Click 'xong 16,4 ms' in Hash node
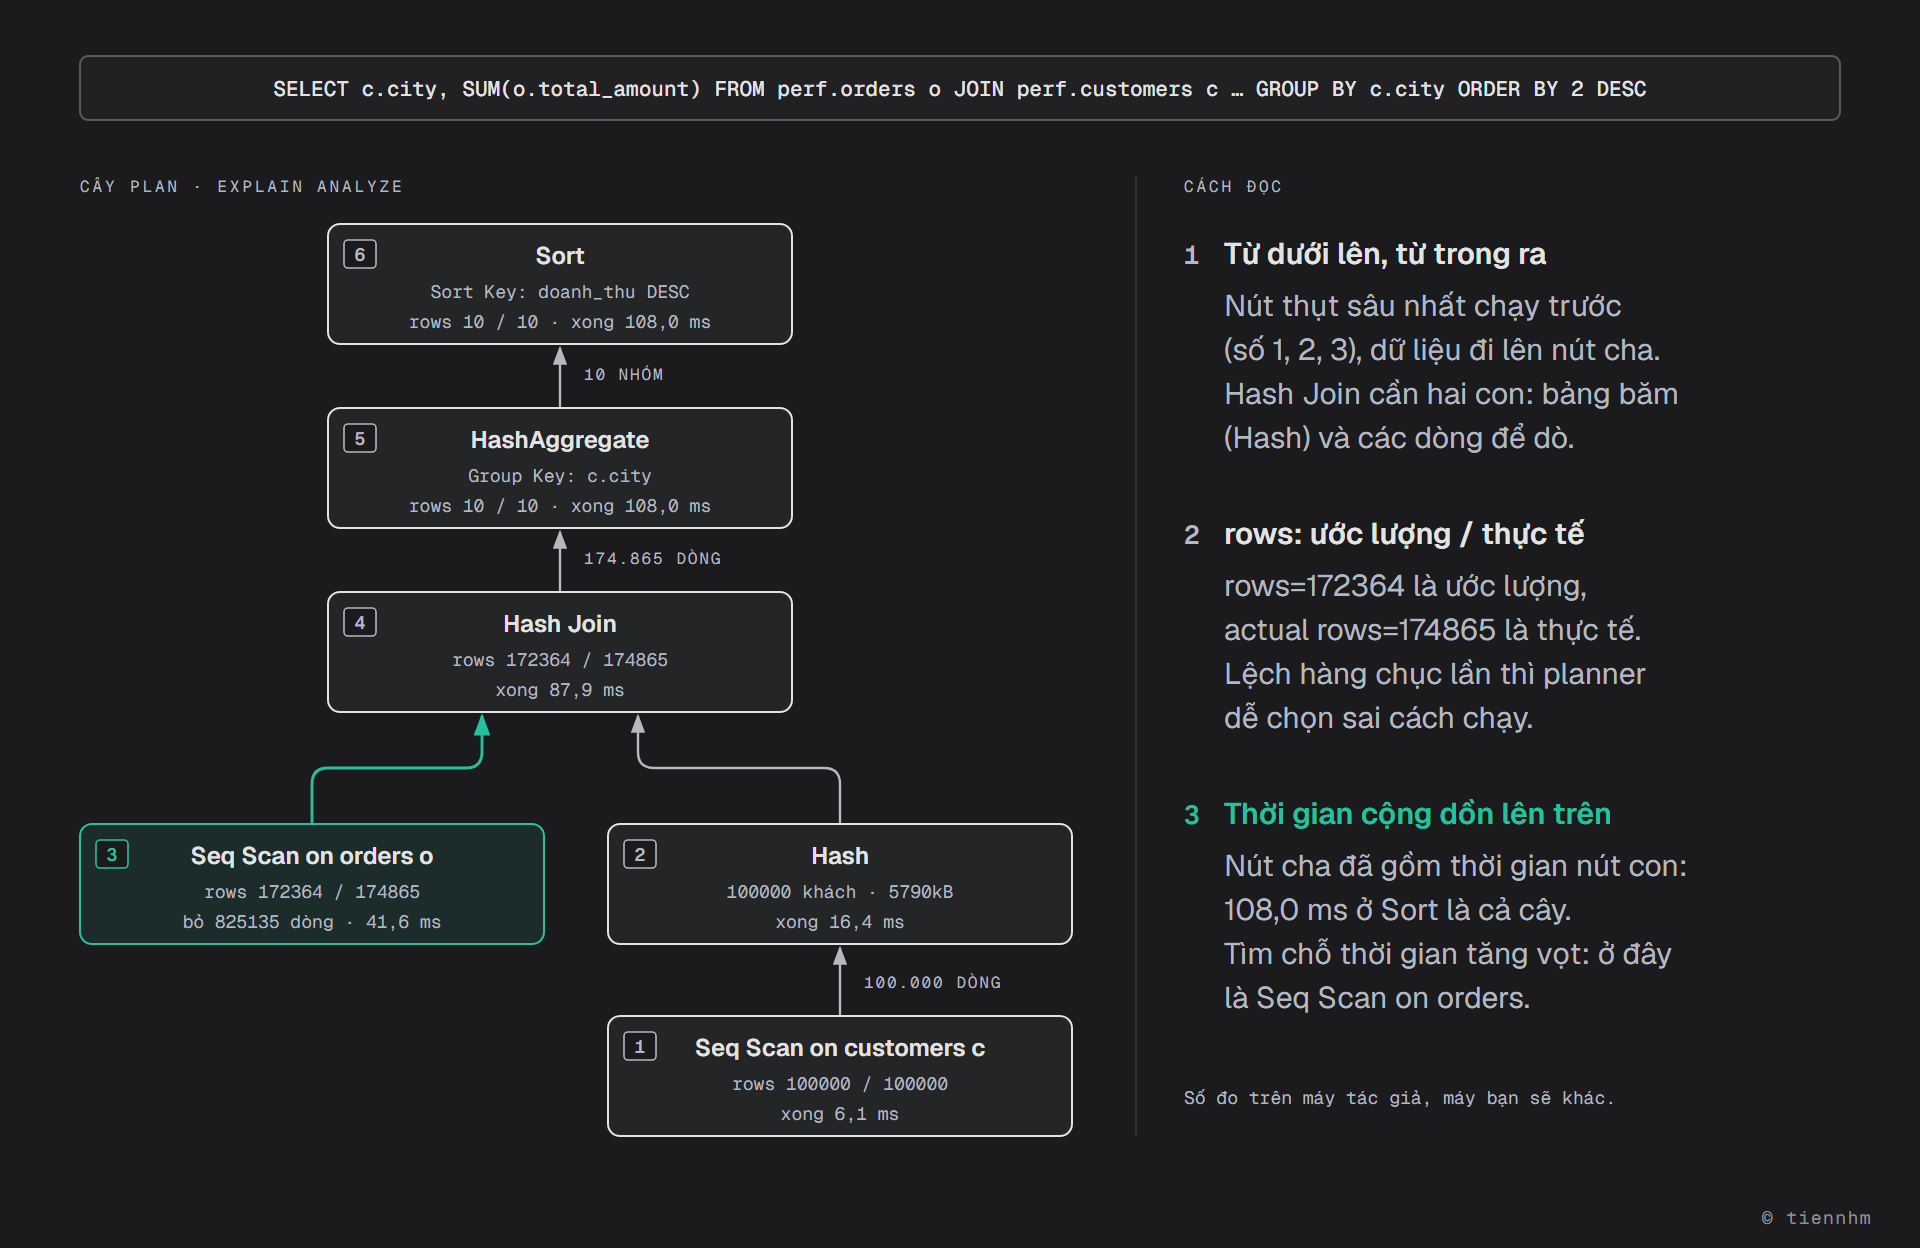 coord(839,922)
